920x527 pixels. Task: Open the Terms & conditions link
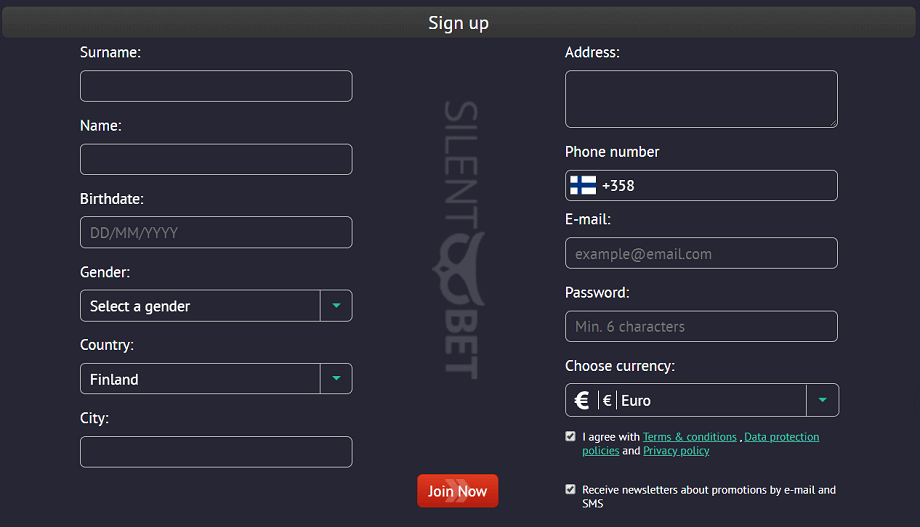pyautogui.click(x=689, y=437)
